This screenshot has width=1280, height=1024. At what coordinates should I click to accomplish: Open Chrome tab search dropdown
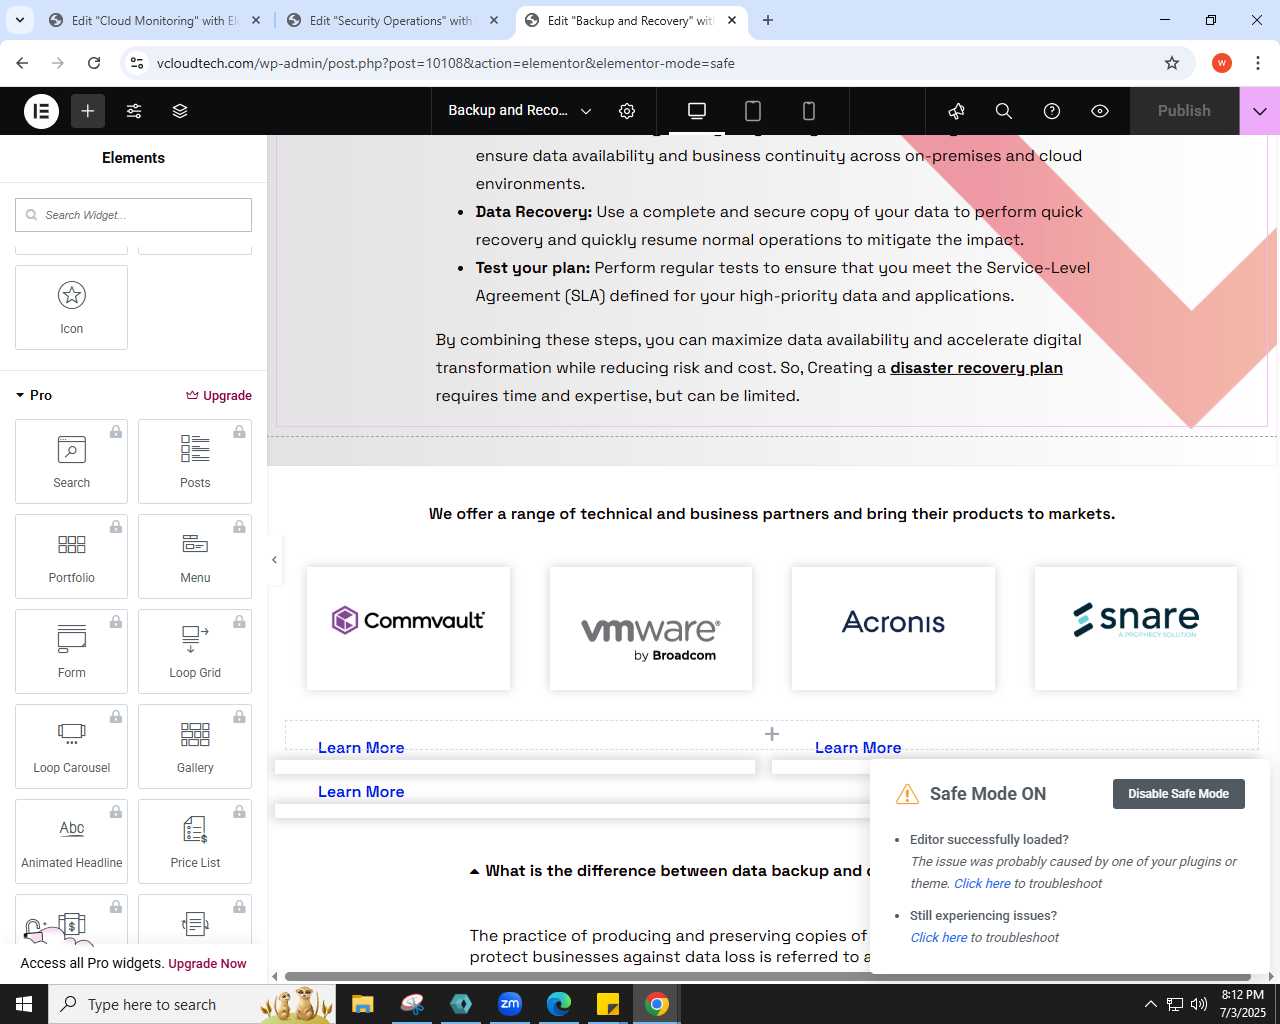pos(19,20)
